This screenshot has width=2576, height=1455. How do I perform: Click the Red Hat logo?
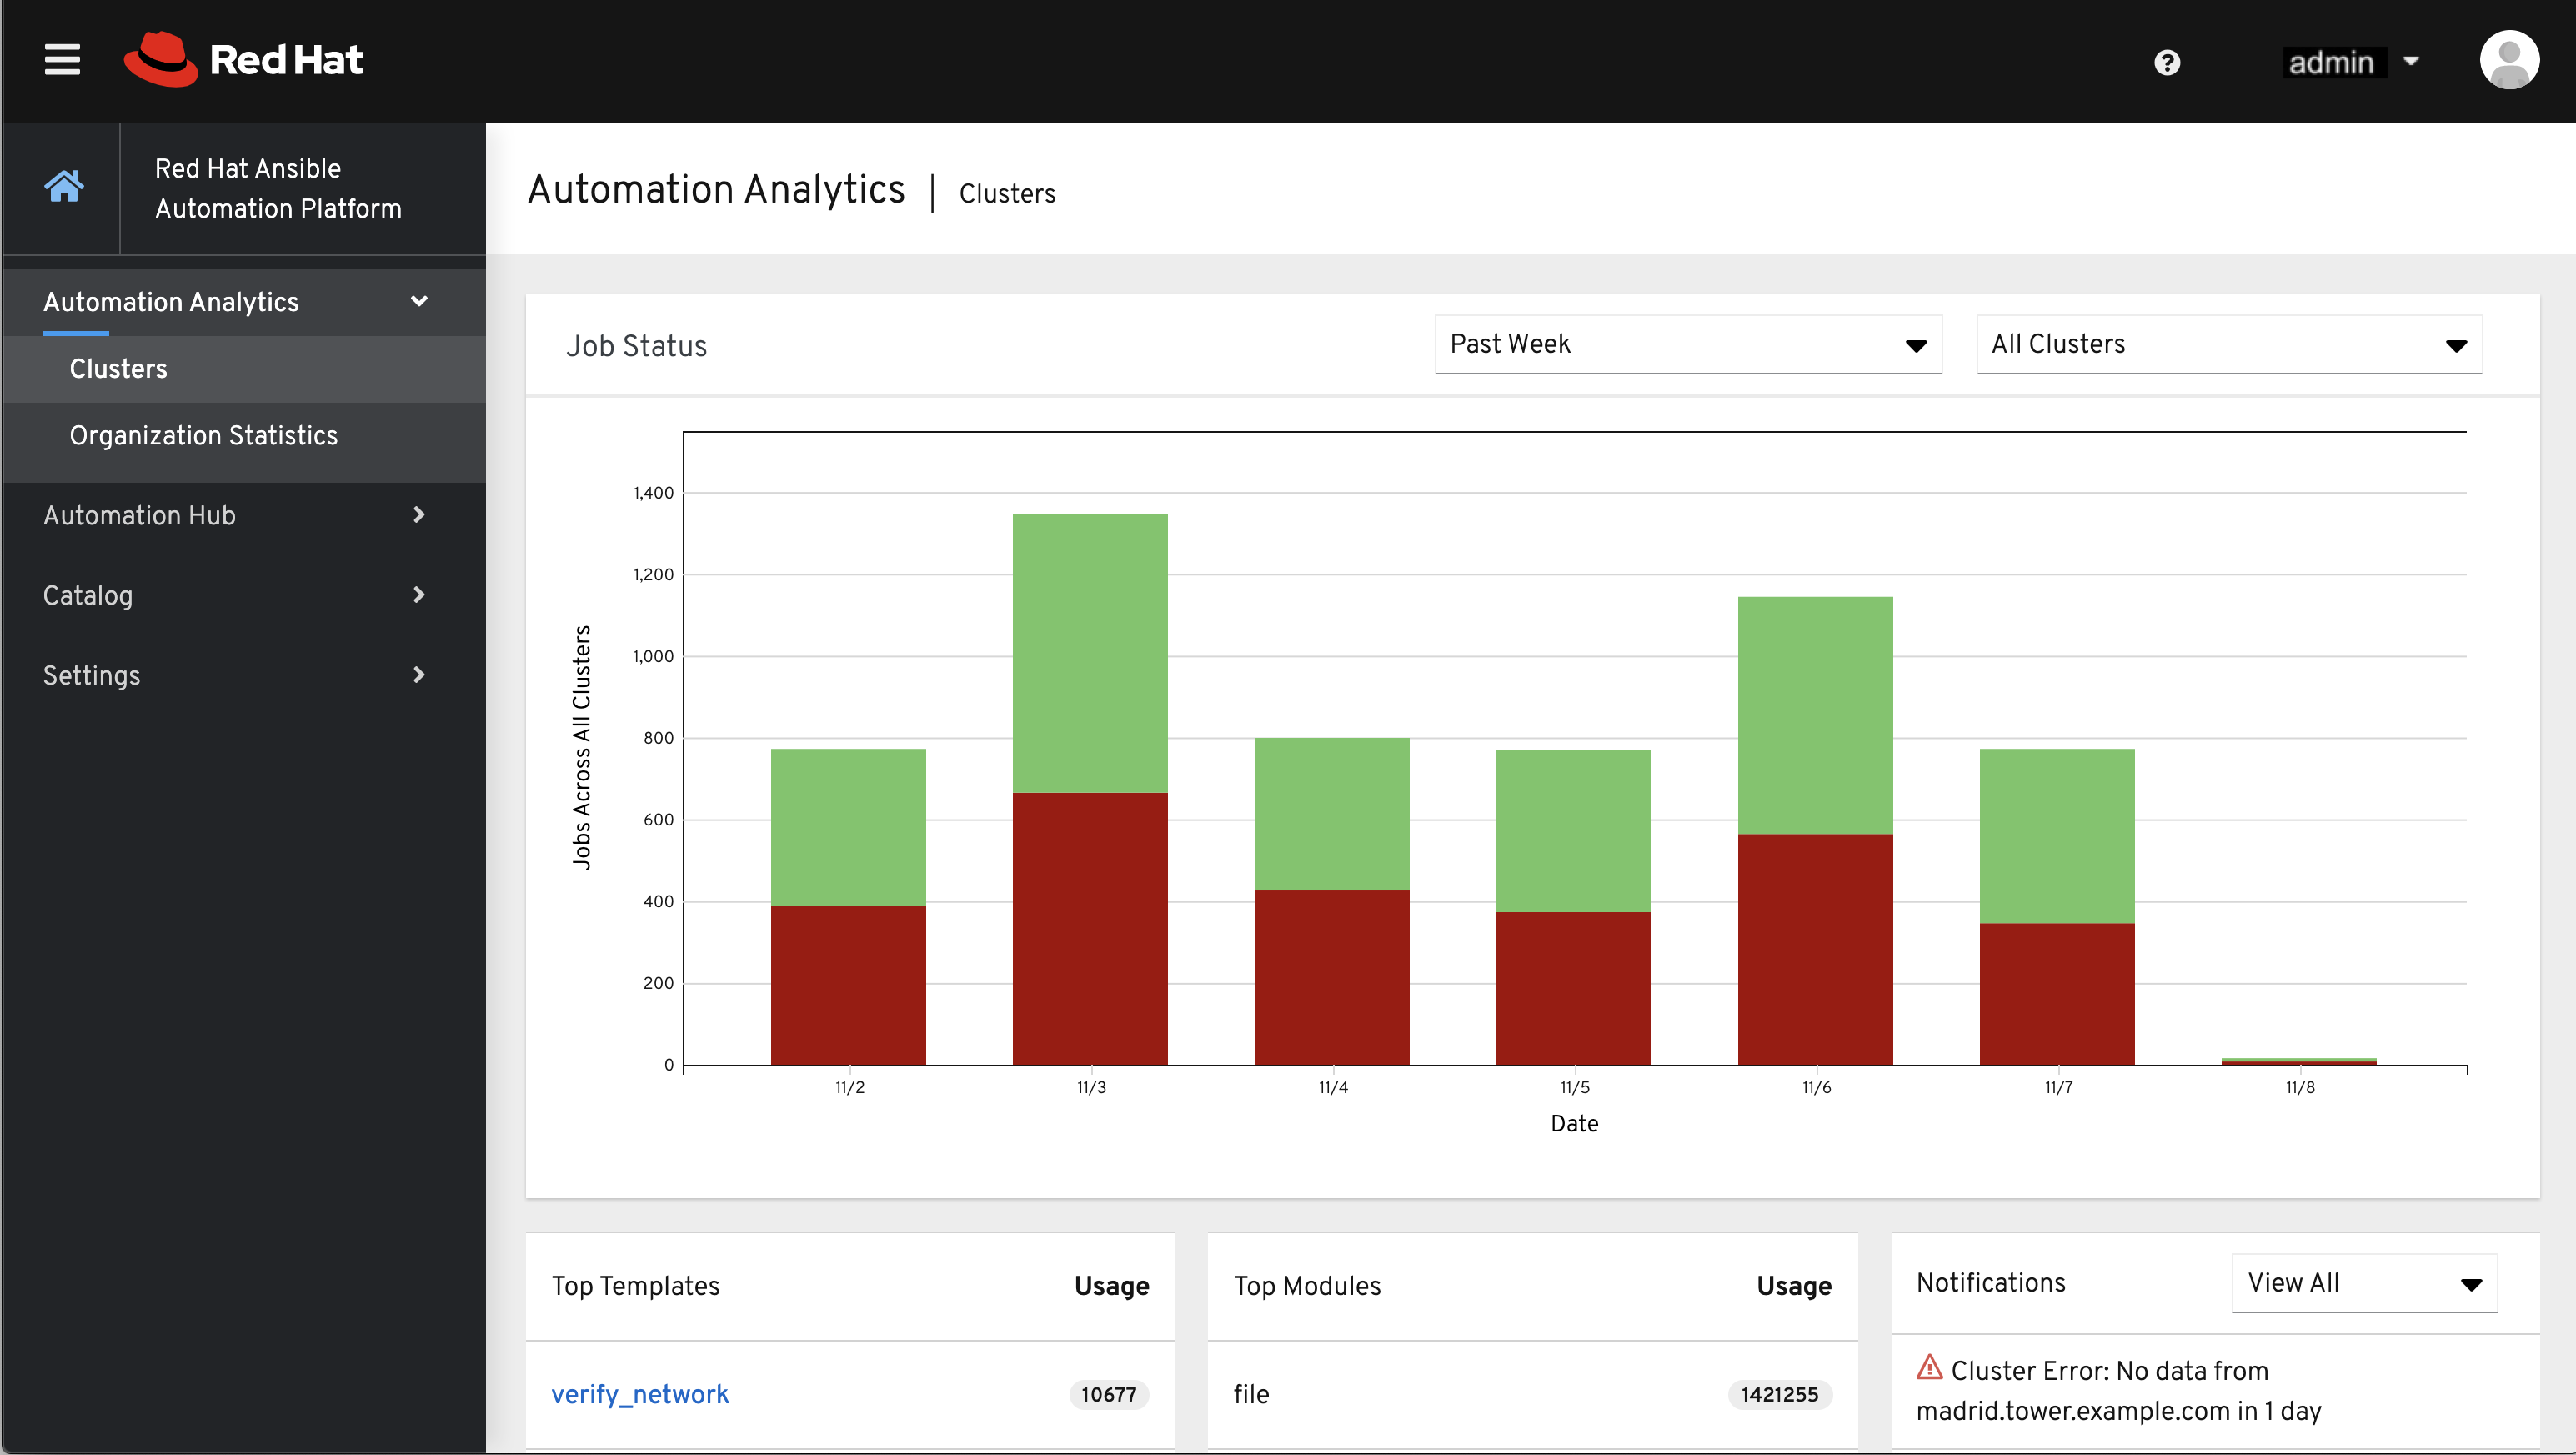pos(243,60)
